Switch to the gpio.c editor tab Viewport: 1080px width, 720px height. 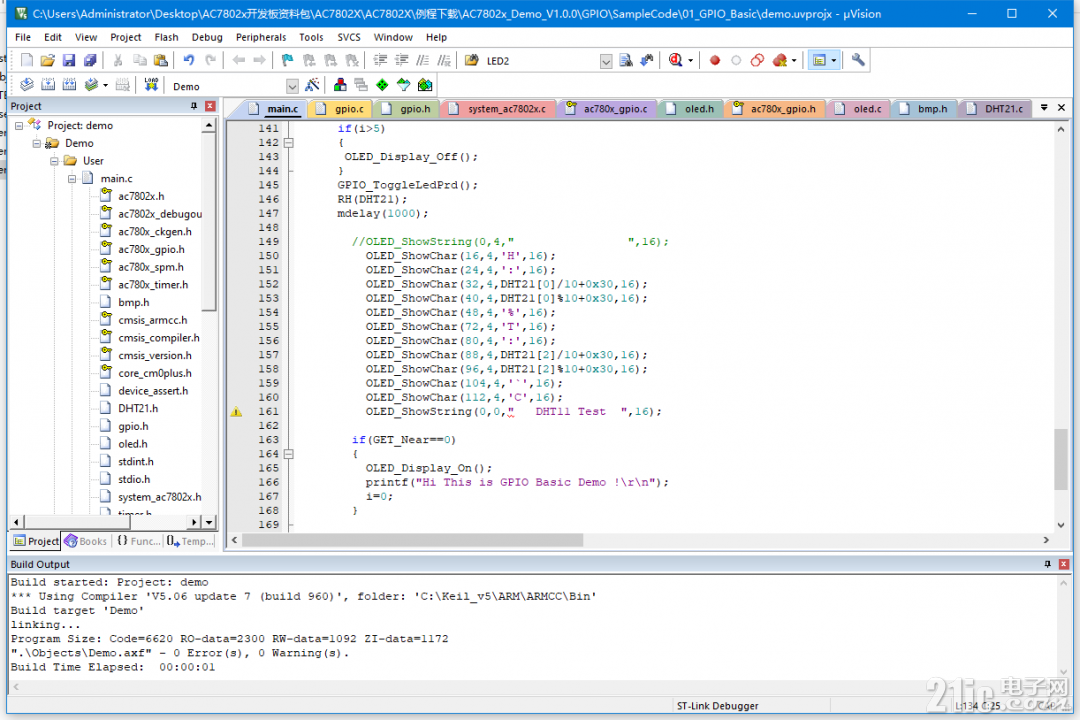(x=341, y=109)
